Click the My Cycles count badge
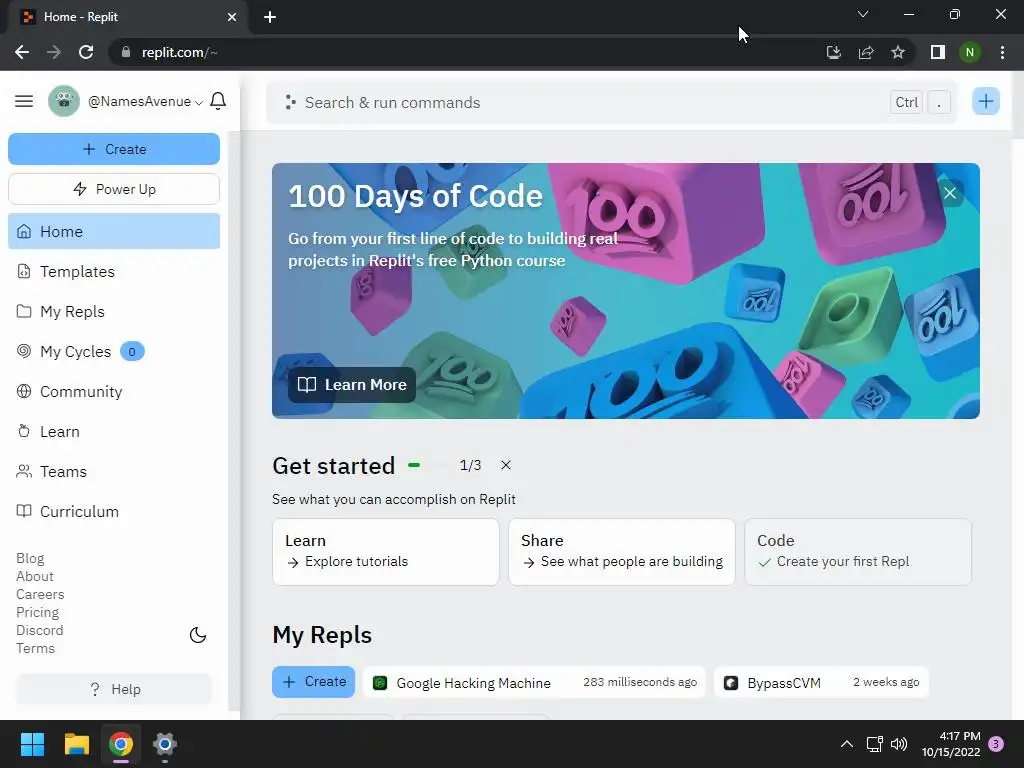Image resolution: width=1024 pixels, height=768 pixels. click(x=132, y=351)
